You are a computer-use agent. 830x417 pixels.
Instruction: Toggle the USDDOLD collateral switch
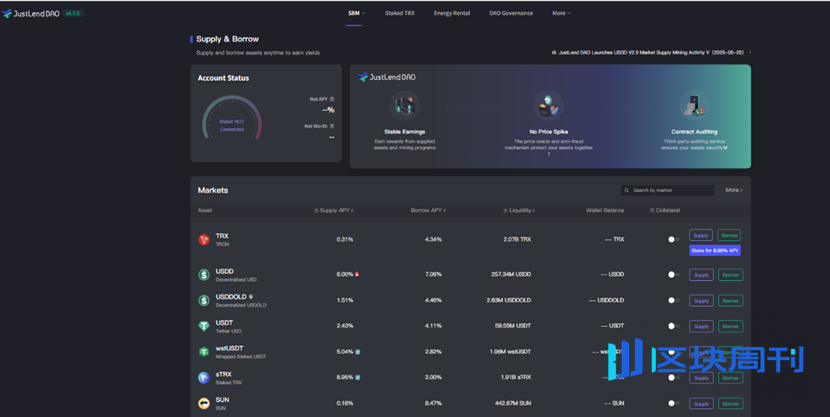point(673,301)
